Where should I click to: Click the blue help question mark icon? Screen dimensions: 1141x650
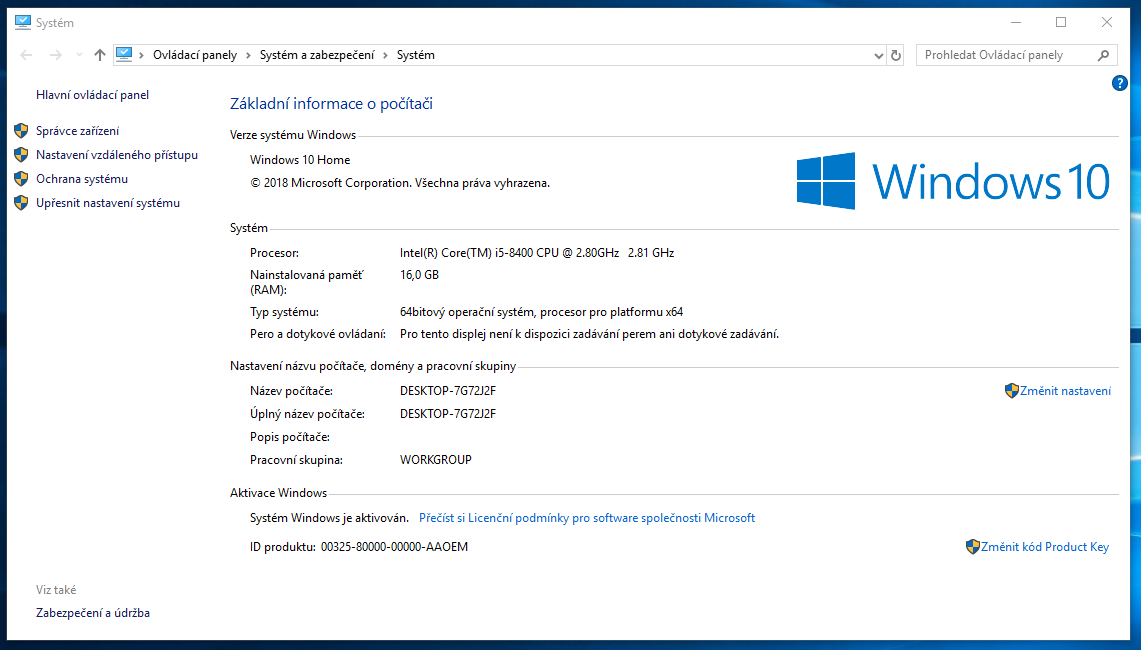(1120, 83)
